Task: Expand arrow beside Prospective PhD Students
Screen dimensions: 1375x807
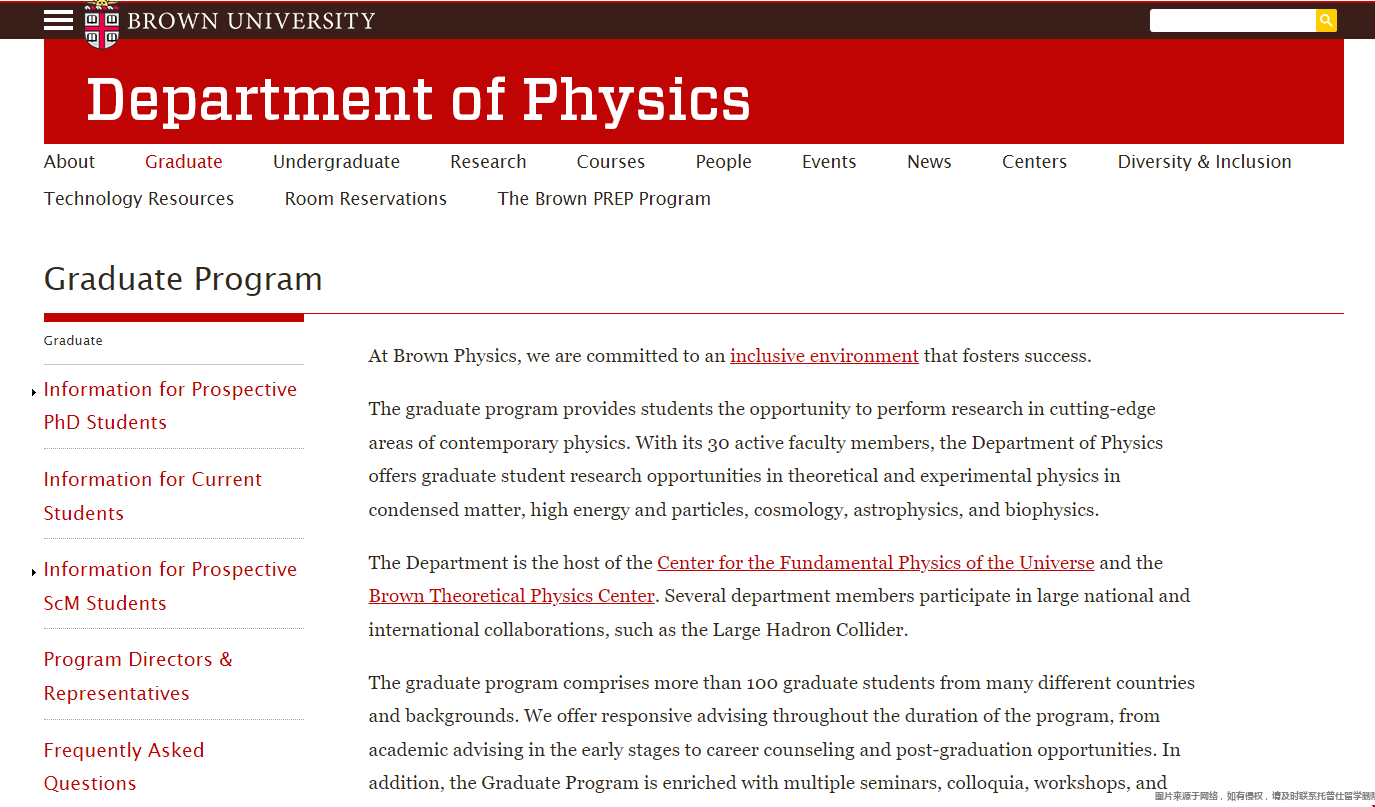Action: point(34,392)
